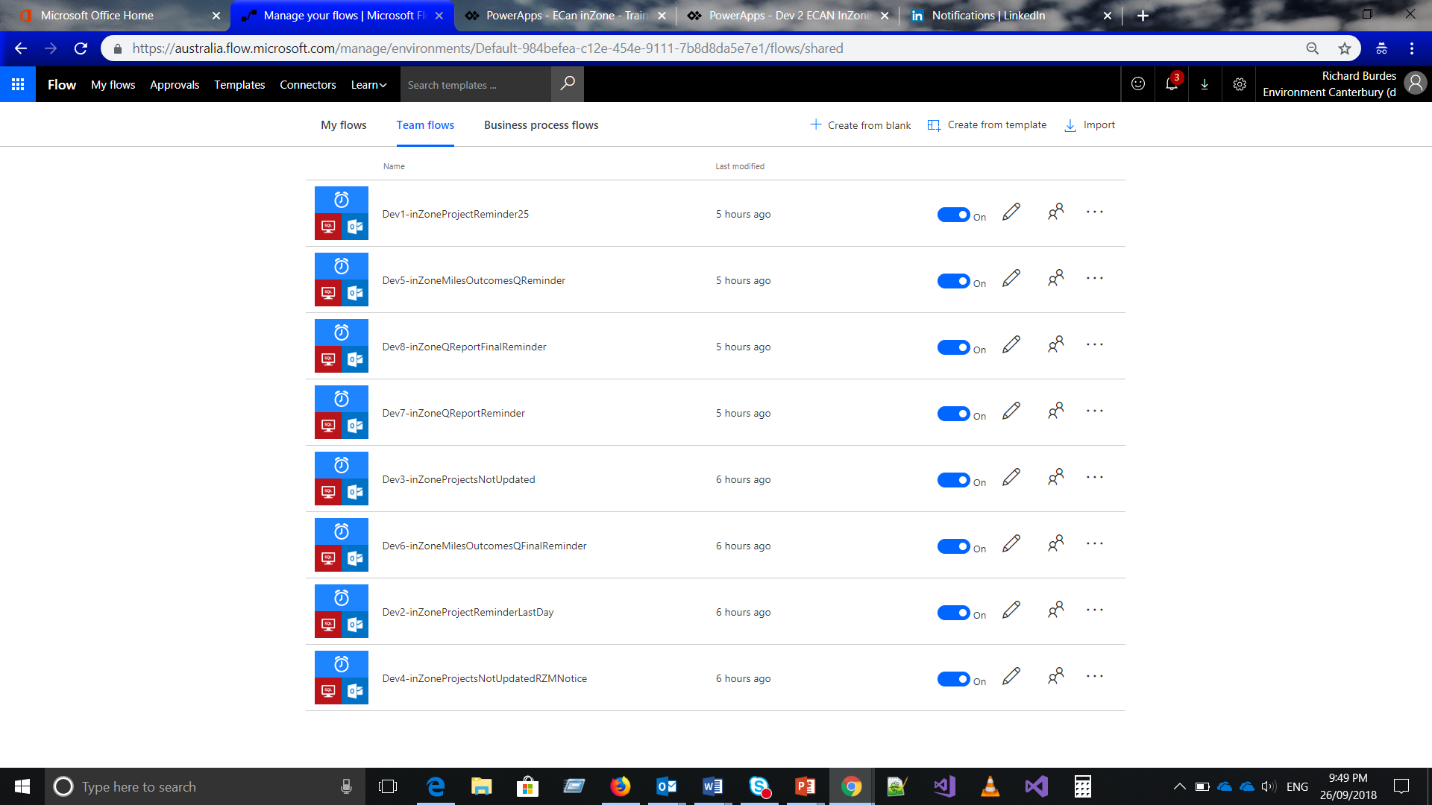The height and width of the screenshot is (805, 1432).
Task: Click the mobile app download icon
Action: pos(1204,84)
